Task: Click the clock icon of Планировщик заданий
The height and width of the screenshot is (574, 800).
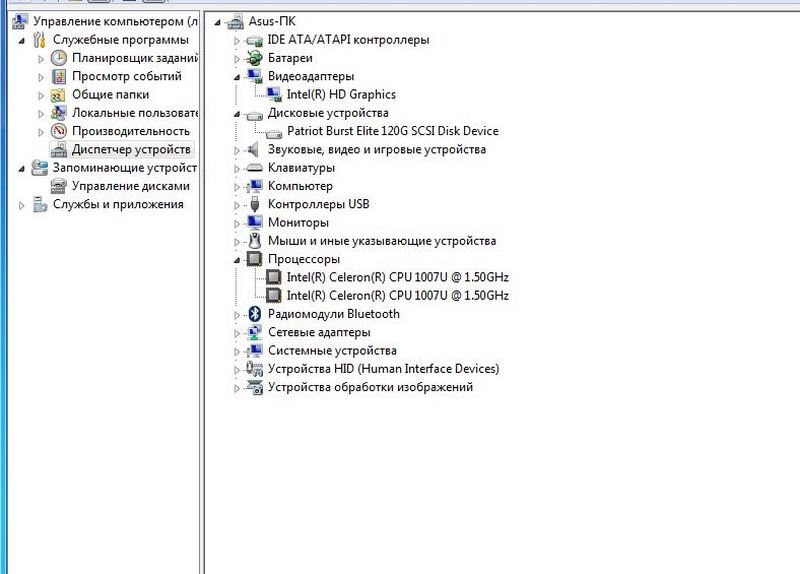Action: tap(59, 58)
